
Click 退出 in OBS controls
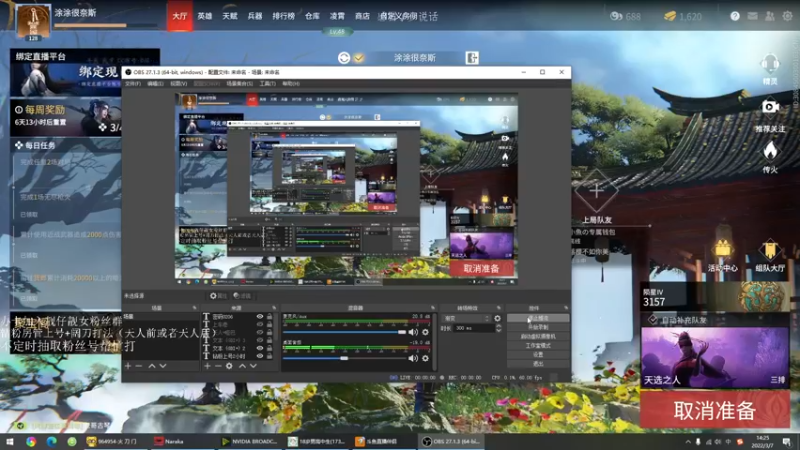pos(538,364)
